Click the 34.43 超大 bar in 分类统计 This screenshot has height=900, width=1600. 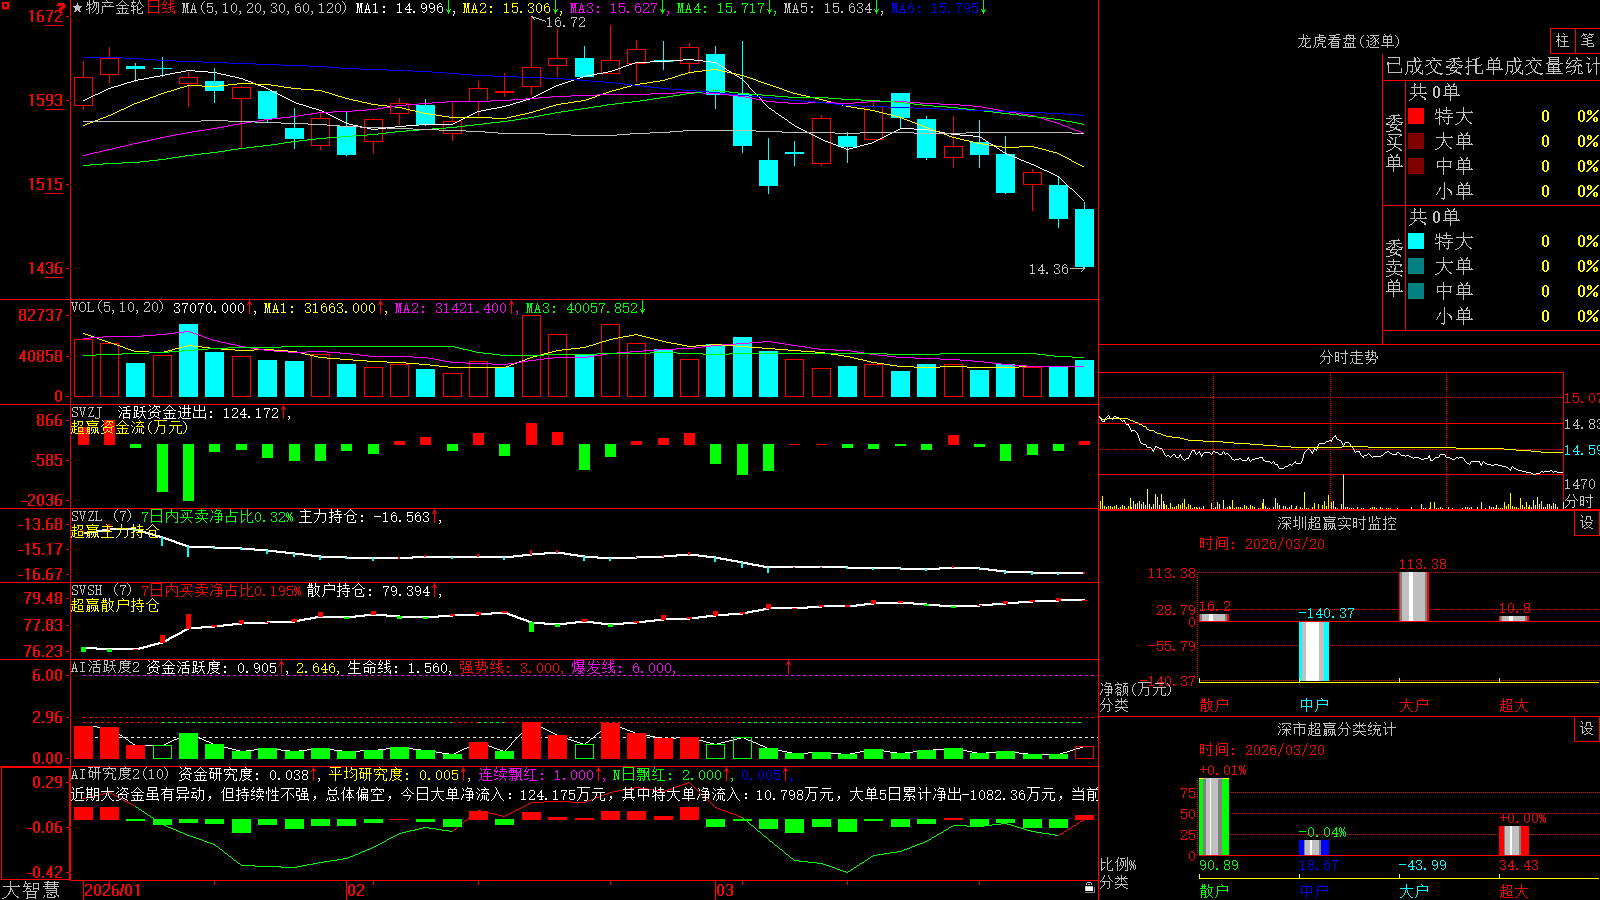click(x=1513, y=840)
